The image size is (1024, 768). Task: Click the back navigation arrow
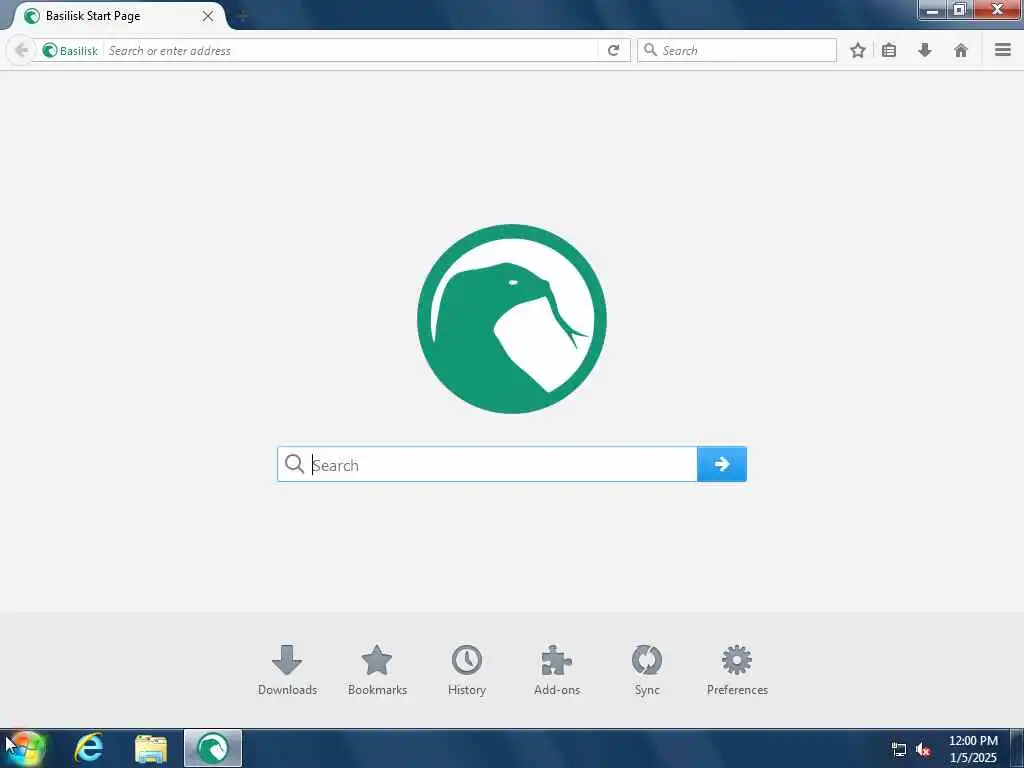(21, 50)
